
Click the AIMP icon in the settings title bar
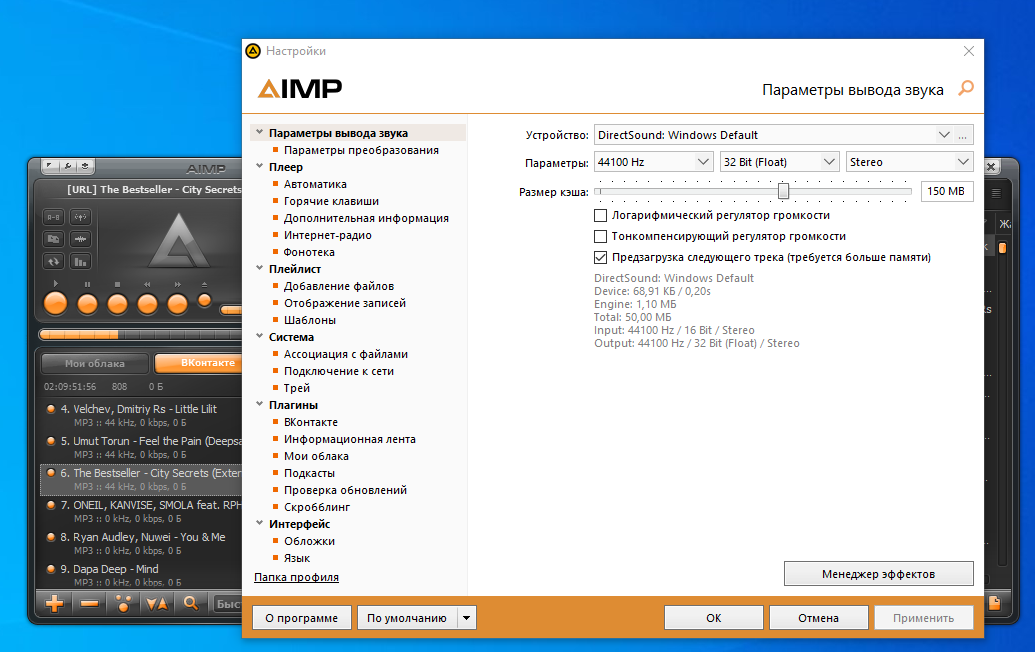[x=253, y=51]
